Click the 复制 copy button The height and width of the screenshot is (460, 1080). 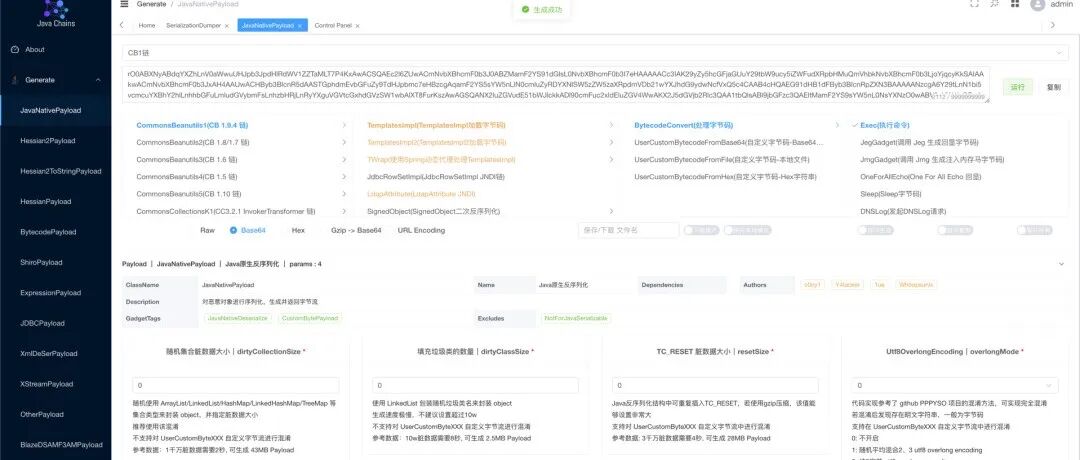(x=1053, y=87)
